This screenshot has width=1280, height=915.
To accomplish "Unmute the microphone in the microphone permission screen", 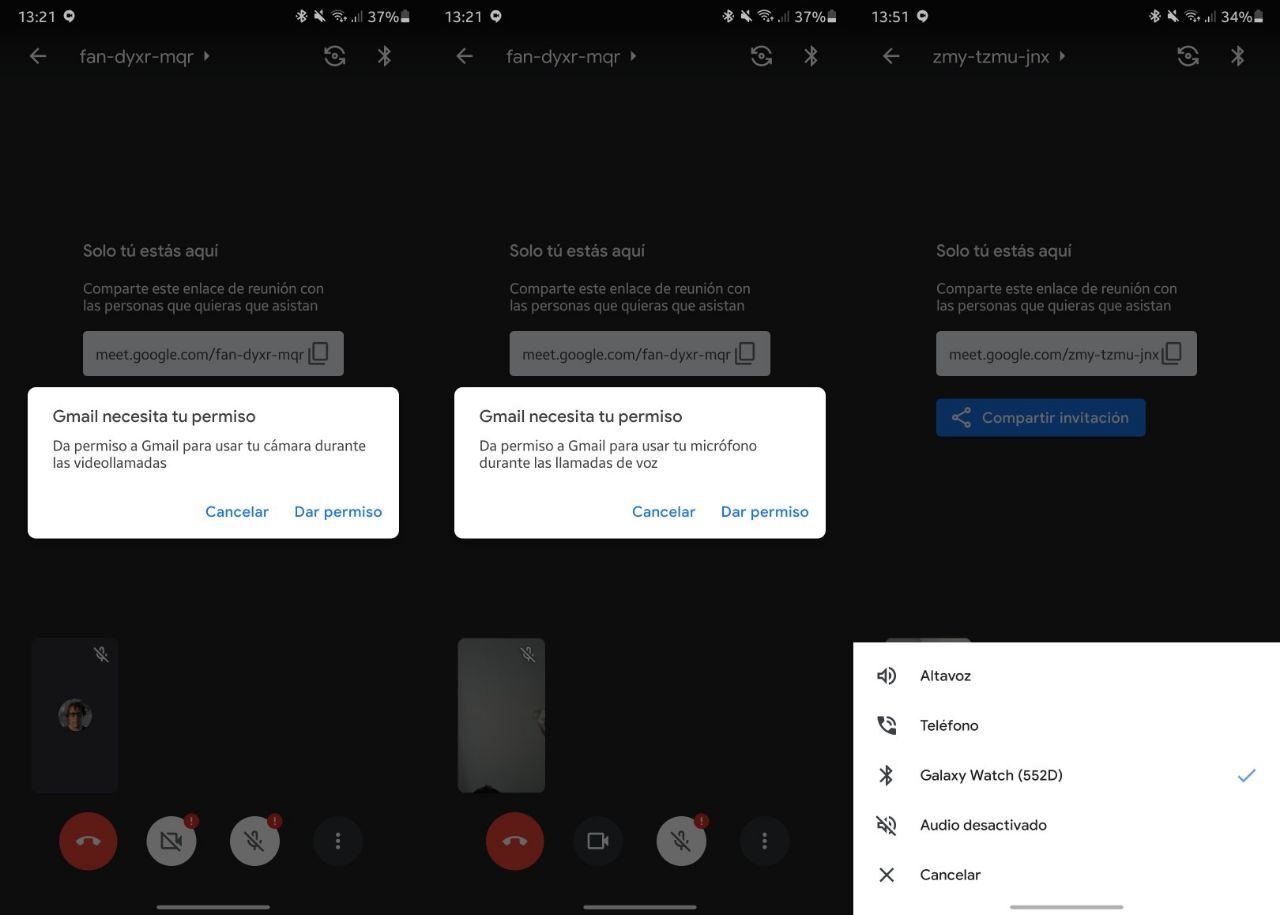I will pos(682,841).
